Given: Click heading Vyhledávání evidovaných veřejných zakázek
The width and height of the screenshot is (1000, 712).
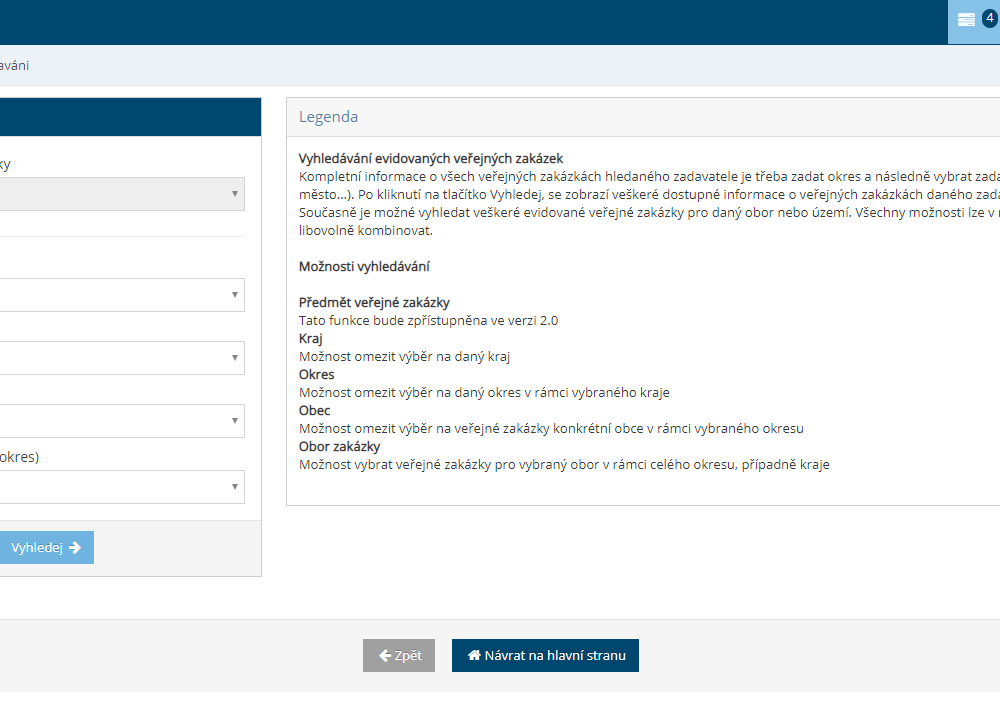Looking at the screenshot, I should click(431, 158).
